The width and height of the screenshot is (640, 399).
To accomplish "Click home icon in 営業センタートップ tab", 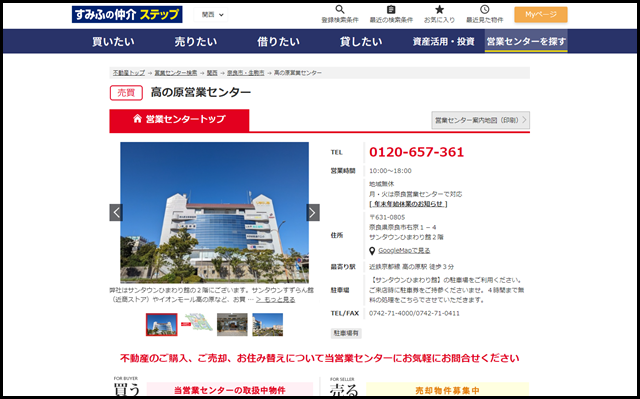I will pyautogui.click(x=138, y=119).
